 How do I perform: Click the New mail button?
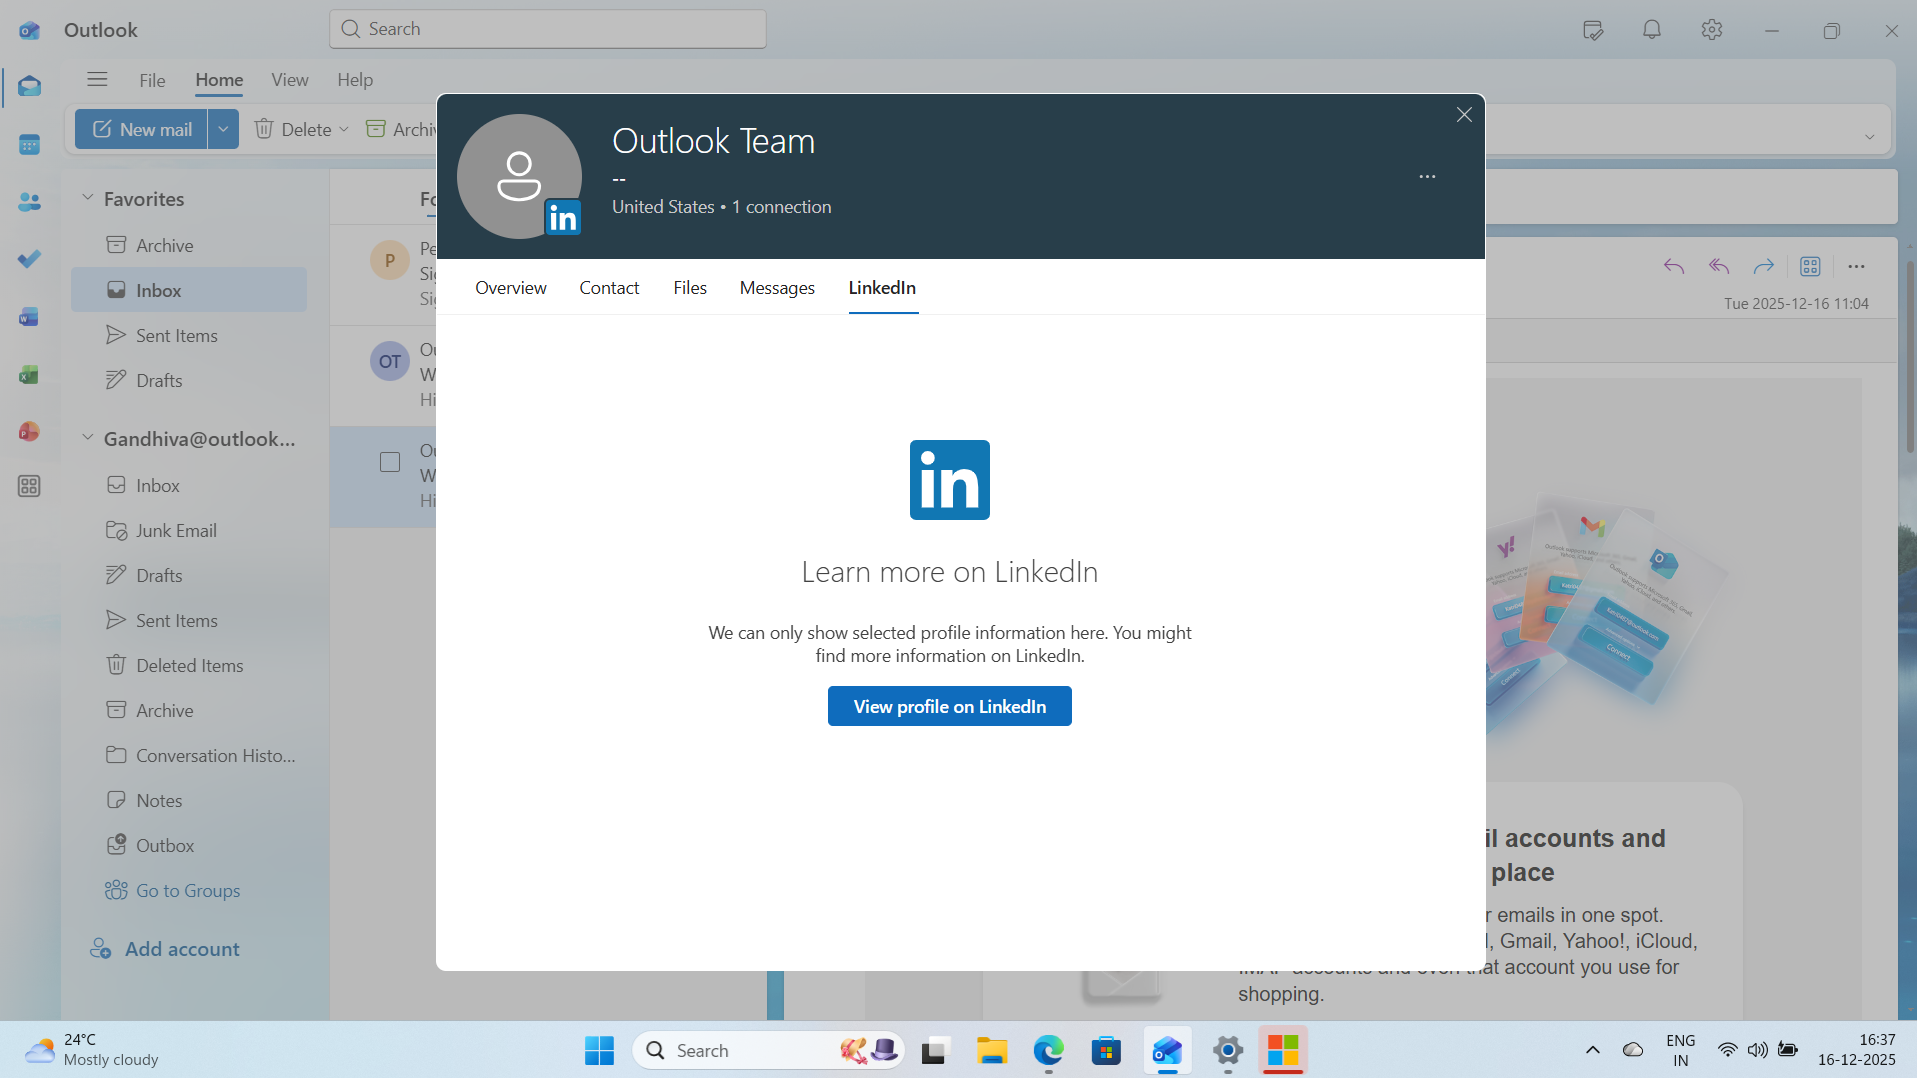coord(141,129)
